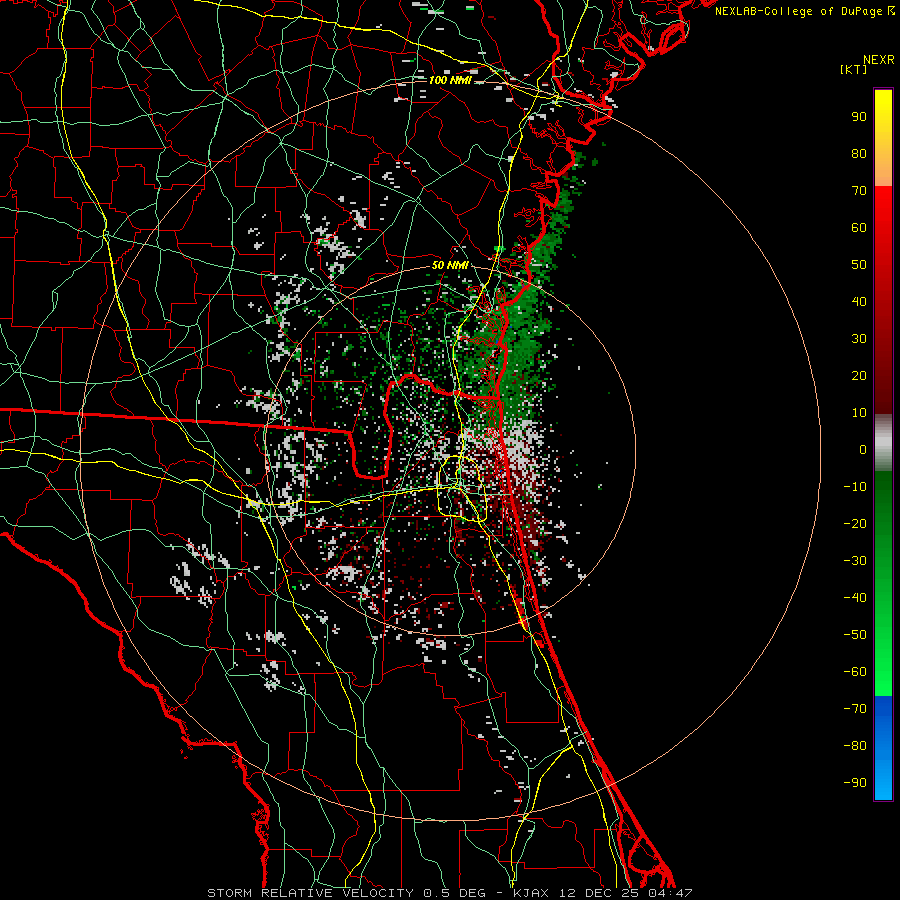Click the 04:47 timestamp
Image resolution: width=900 pixels, height=900 pixels.
coord(670,893)
